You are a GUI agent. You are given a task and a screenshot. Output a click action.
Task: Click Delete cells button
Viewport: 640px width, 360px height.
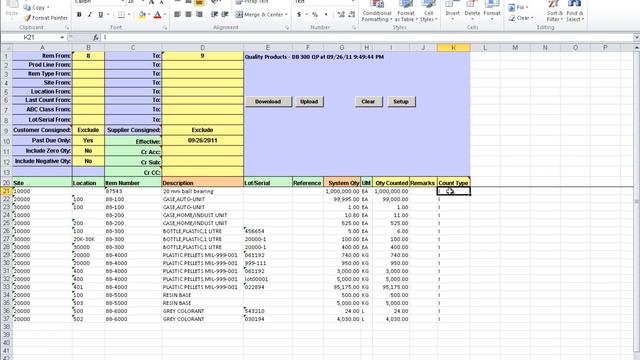(472, 11)
